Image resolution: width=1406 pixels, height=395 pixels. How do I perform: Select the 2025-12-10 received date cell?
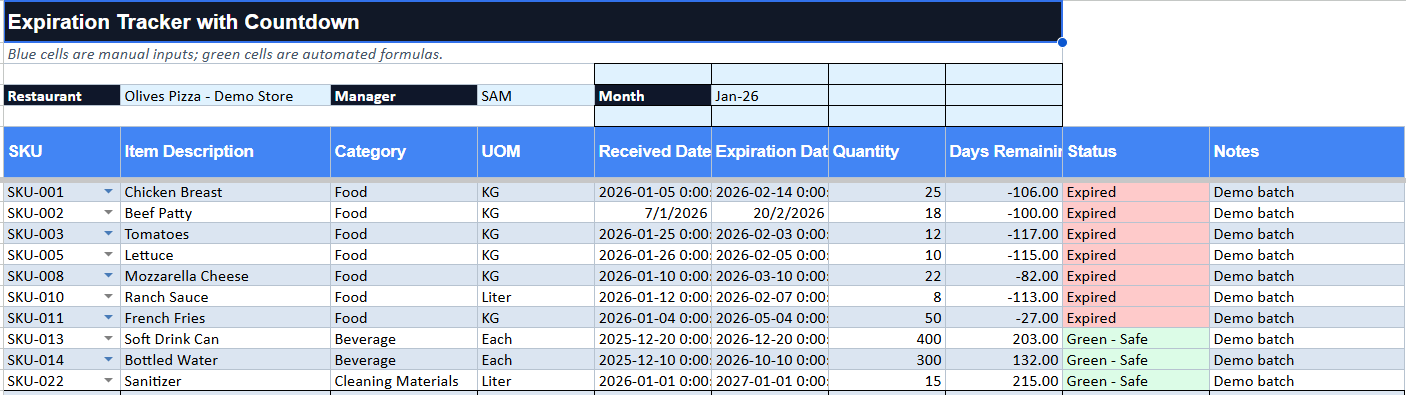pyautogui.click(x=653, y=360)
